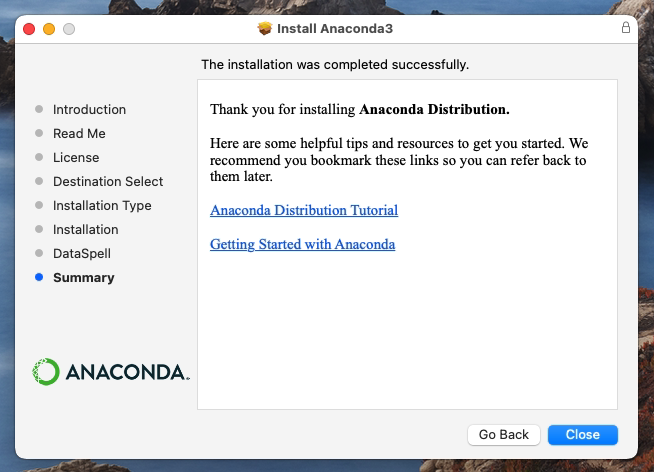Screen dimensions: 654x472
Task: Click the Anaconda logo in sidebar
Action: (110, 372)
